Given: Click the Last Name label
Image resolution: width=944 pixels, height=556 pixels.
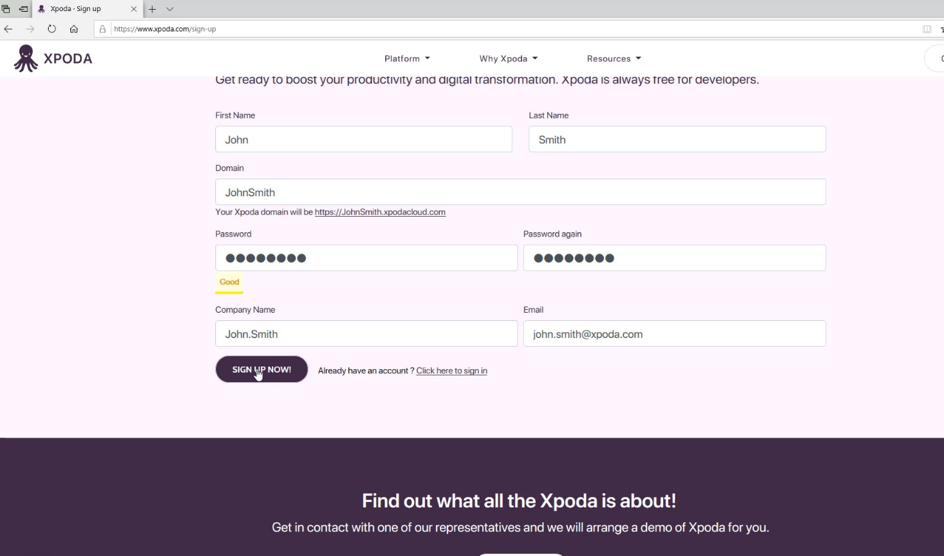Looking at the screenshot, I should (548, 116).
